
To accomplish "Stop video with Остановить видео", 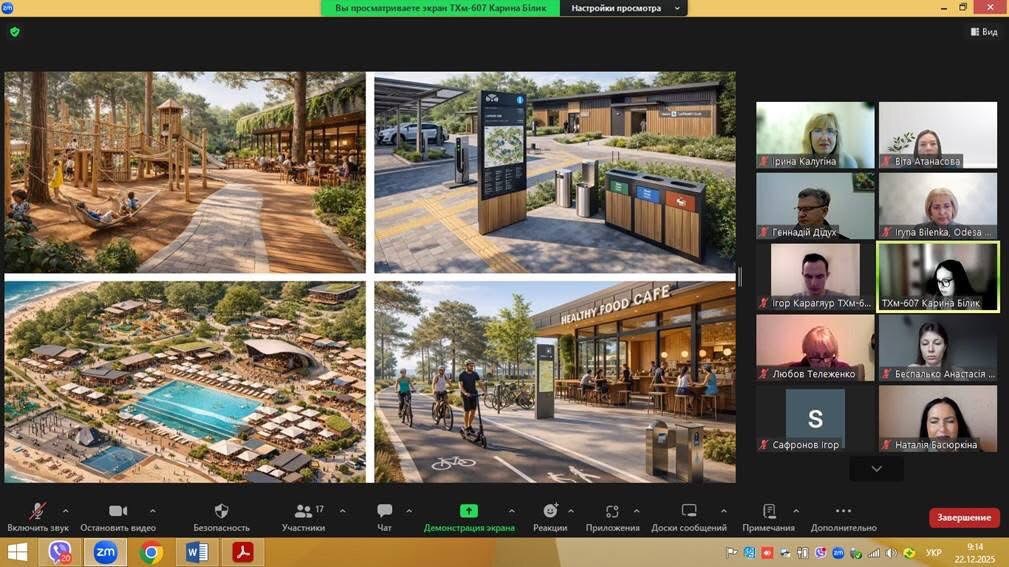I will 118,512.
